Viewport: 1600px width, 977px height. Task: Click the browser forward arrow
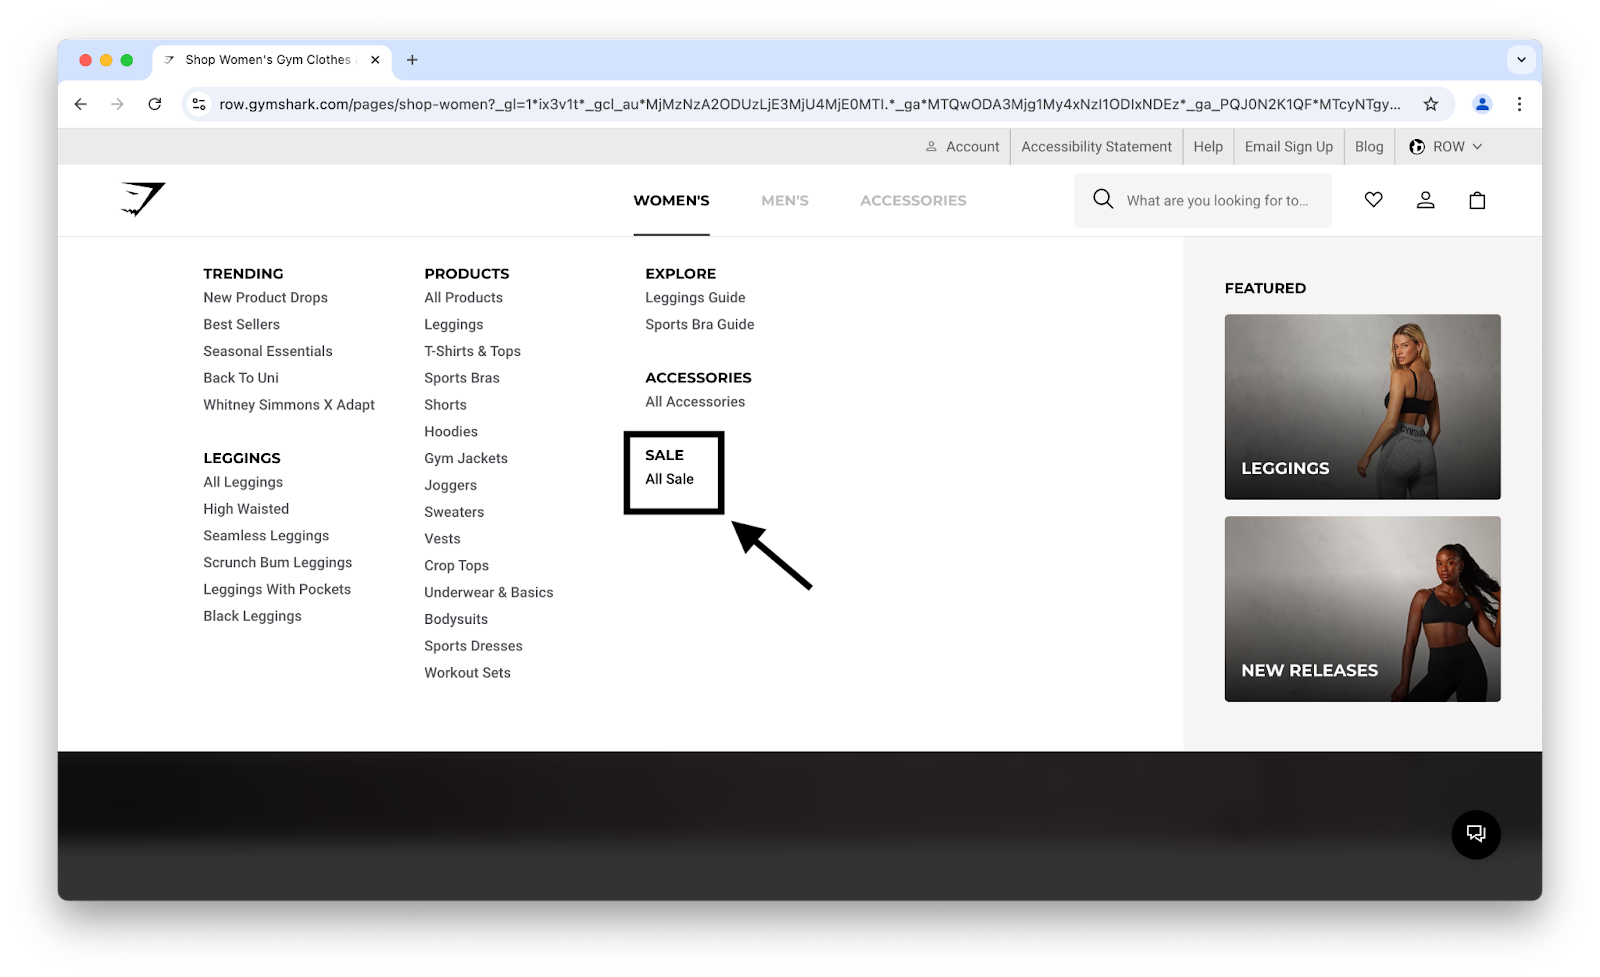coord(118,104)
